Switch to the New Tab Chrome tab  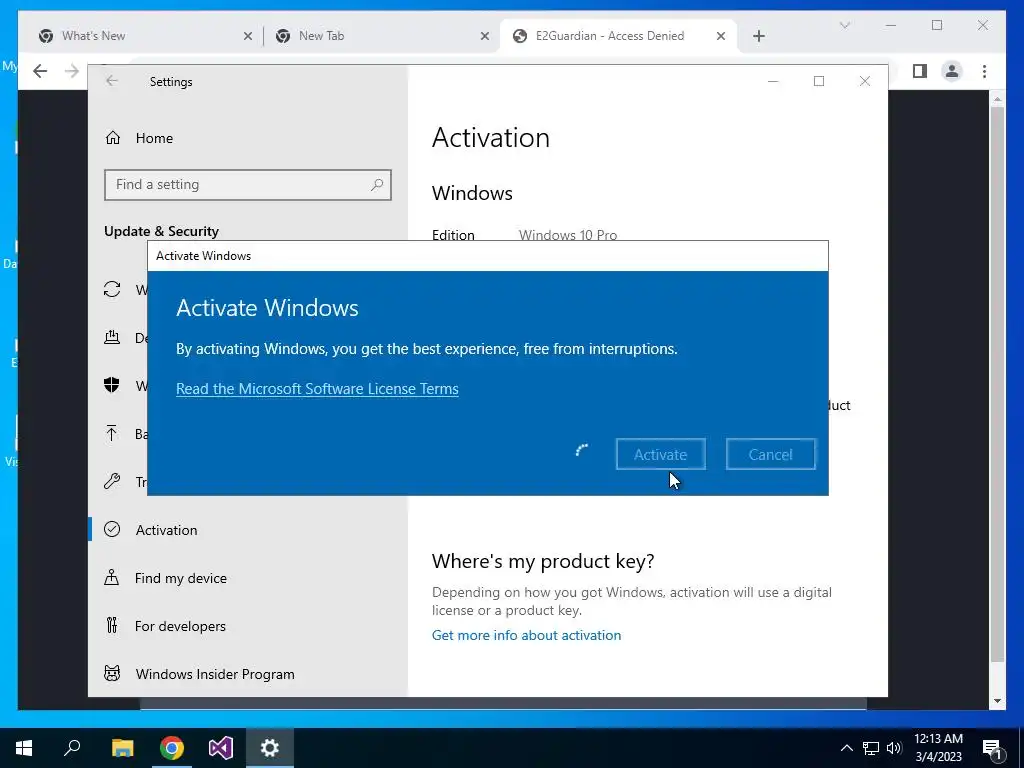[x=382, y=36]
